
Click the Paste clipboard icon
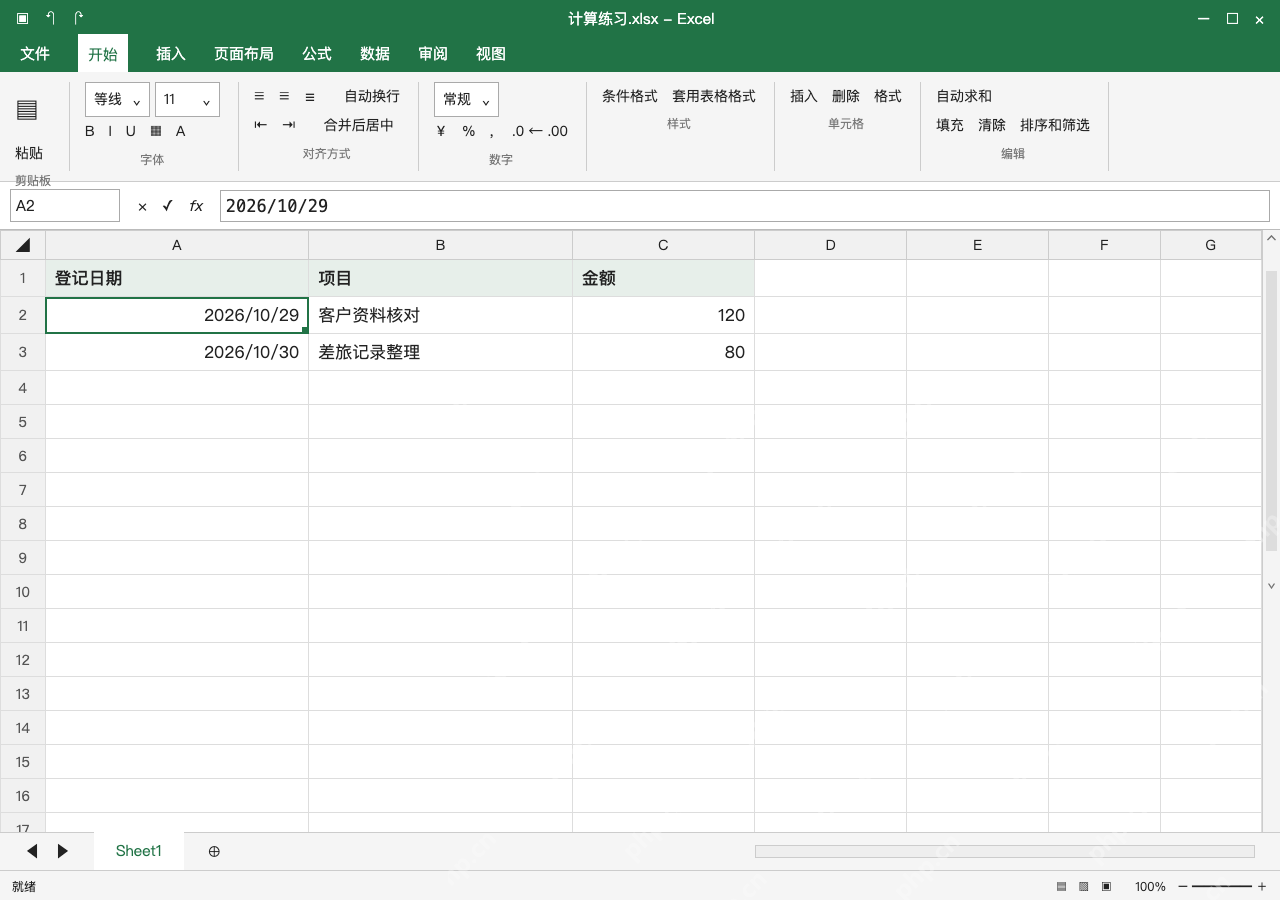27,110
